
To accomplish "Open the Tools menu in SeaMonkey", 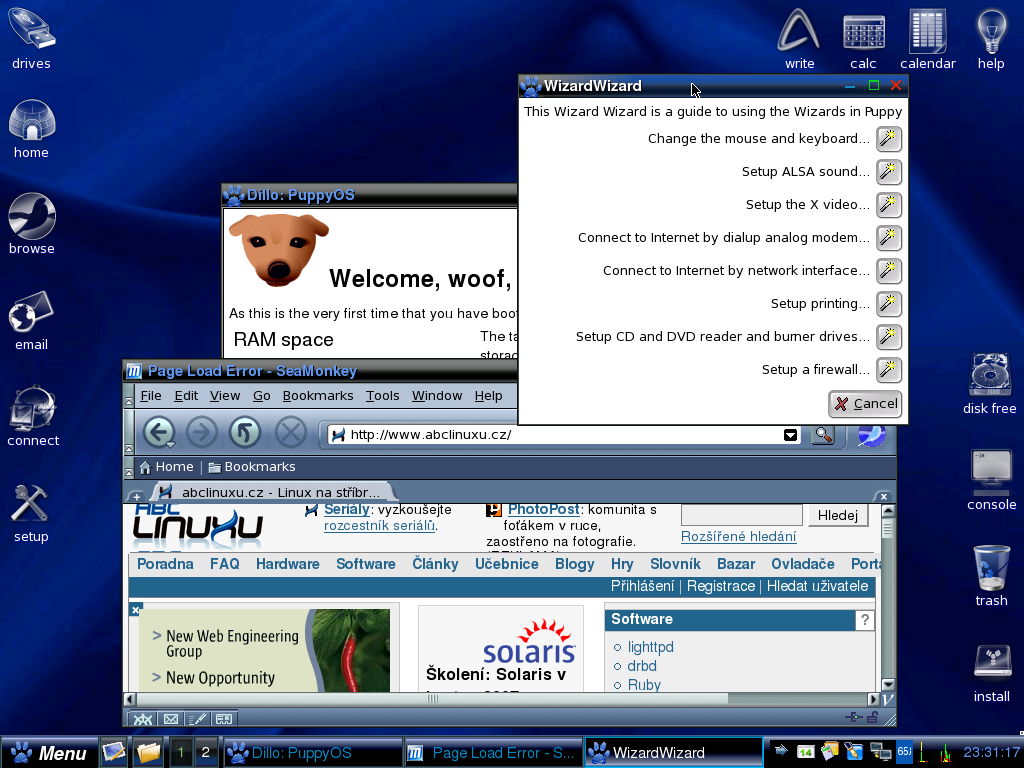I will pyautogui.click(x=383, y=396).
